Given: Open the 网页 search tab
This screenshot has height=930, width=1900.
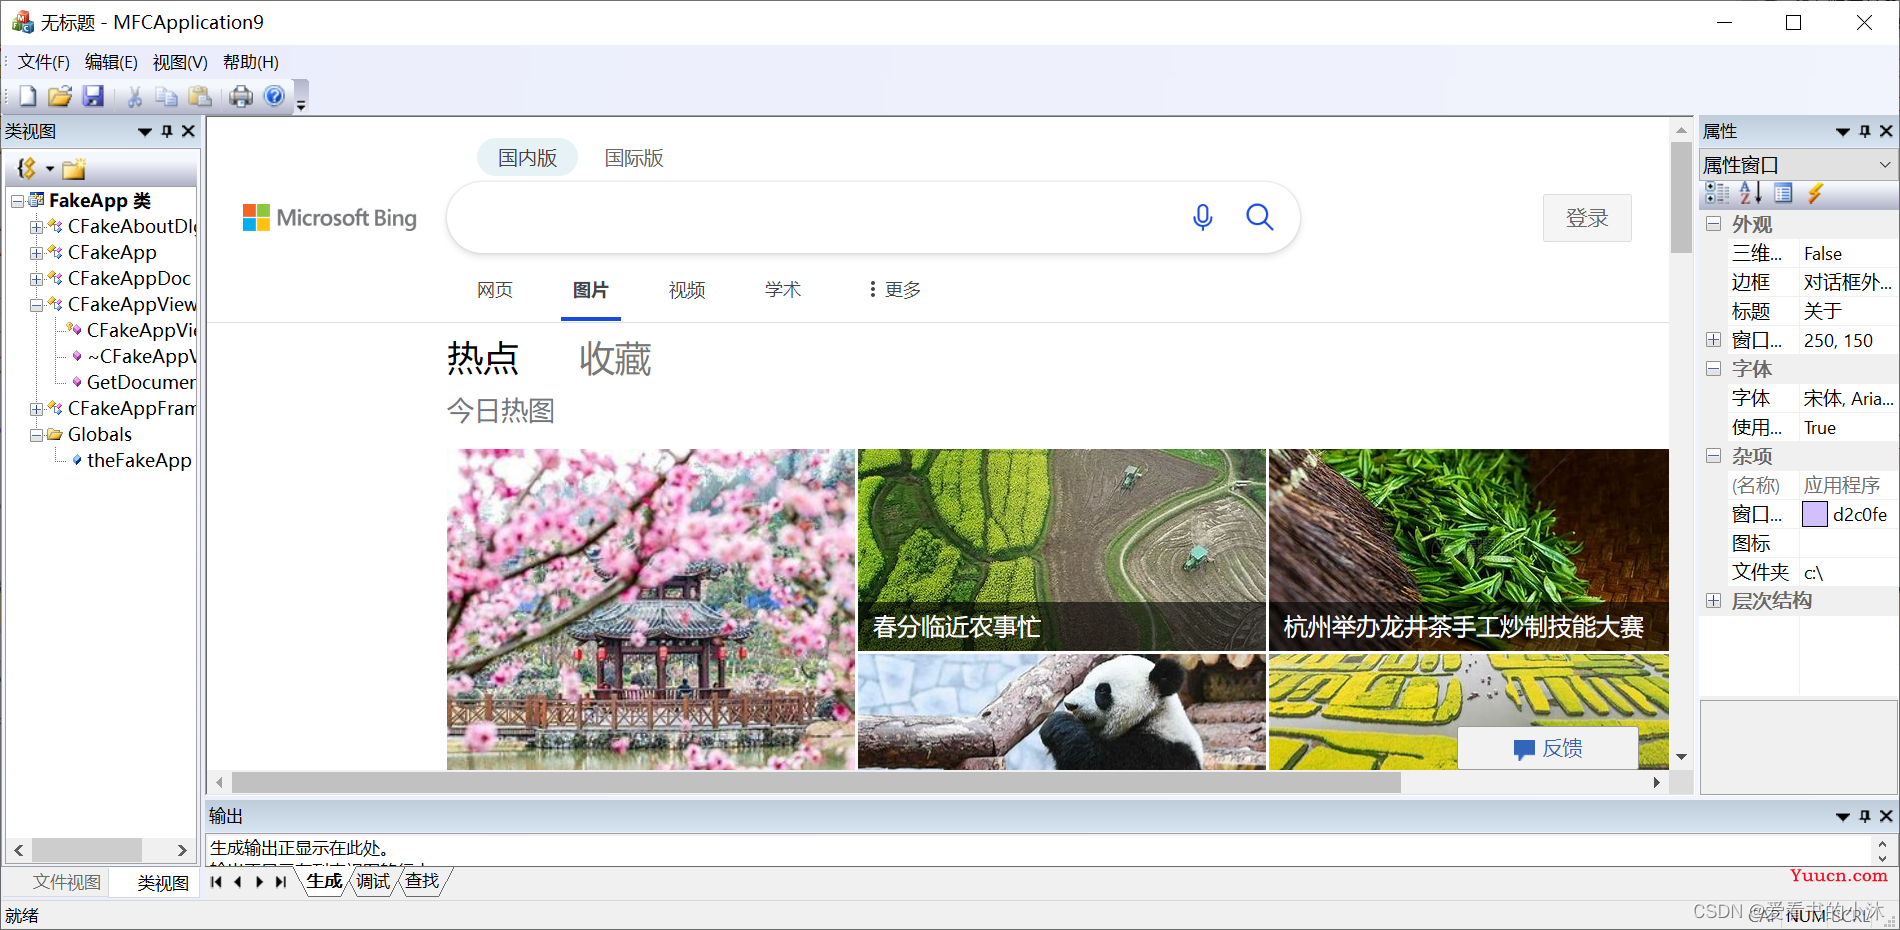Looking at the screenshot, I should point(495,290).
